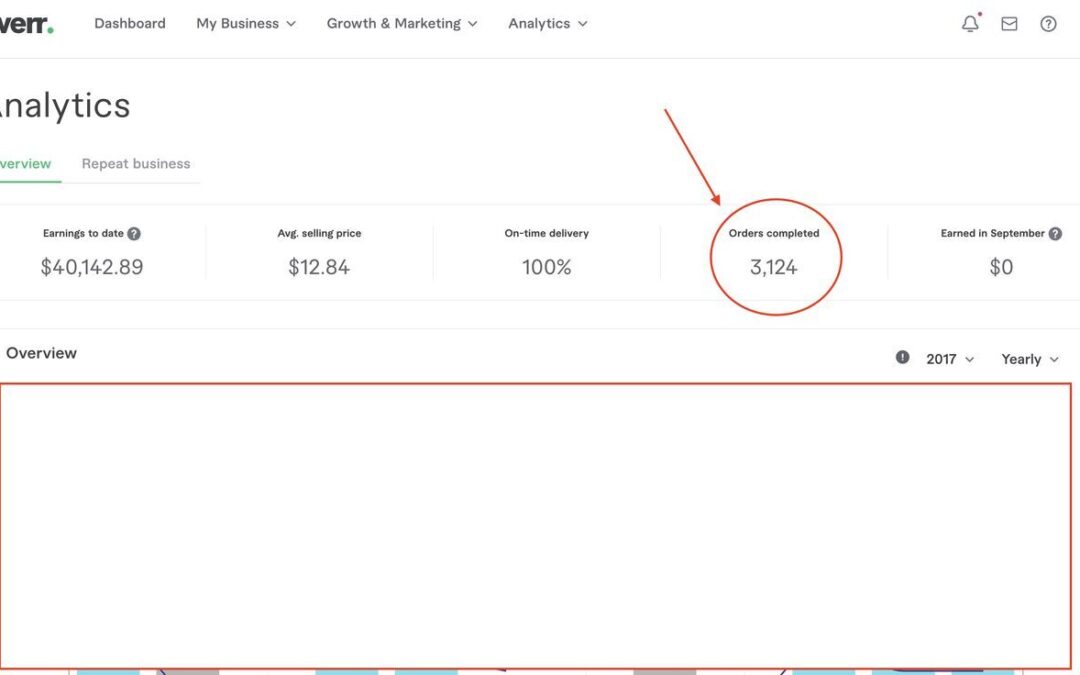Select the Overview tab
Viewport: 1080px width, 675px height.
pyautogui.click(x=25, y=164)
